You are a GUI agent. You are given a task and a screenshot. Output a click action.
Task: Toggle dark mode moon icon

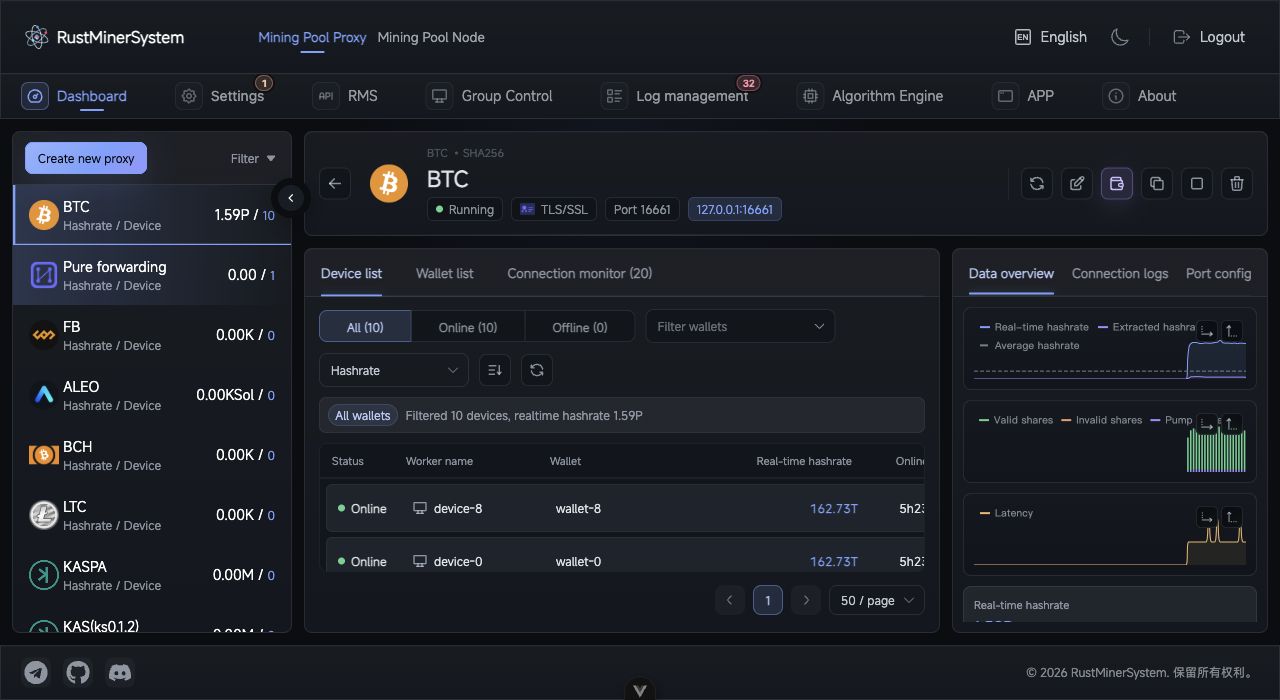1120,37
